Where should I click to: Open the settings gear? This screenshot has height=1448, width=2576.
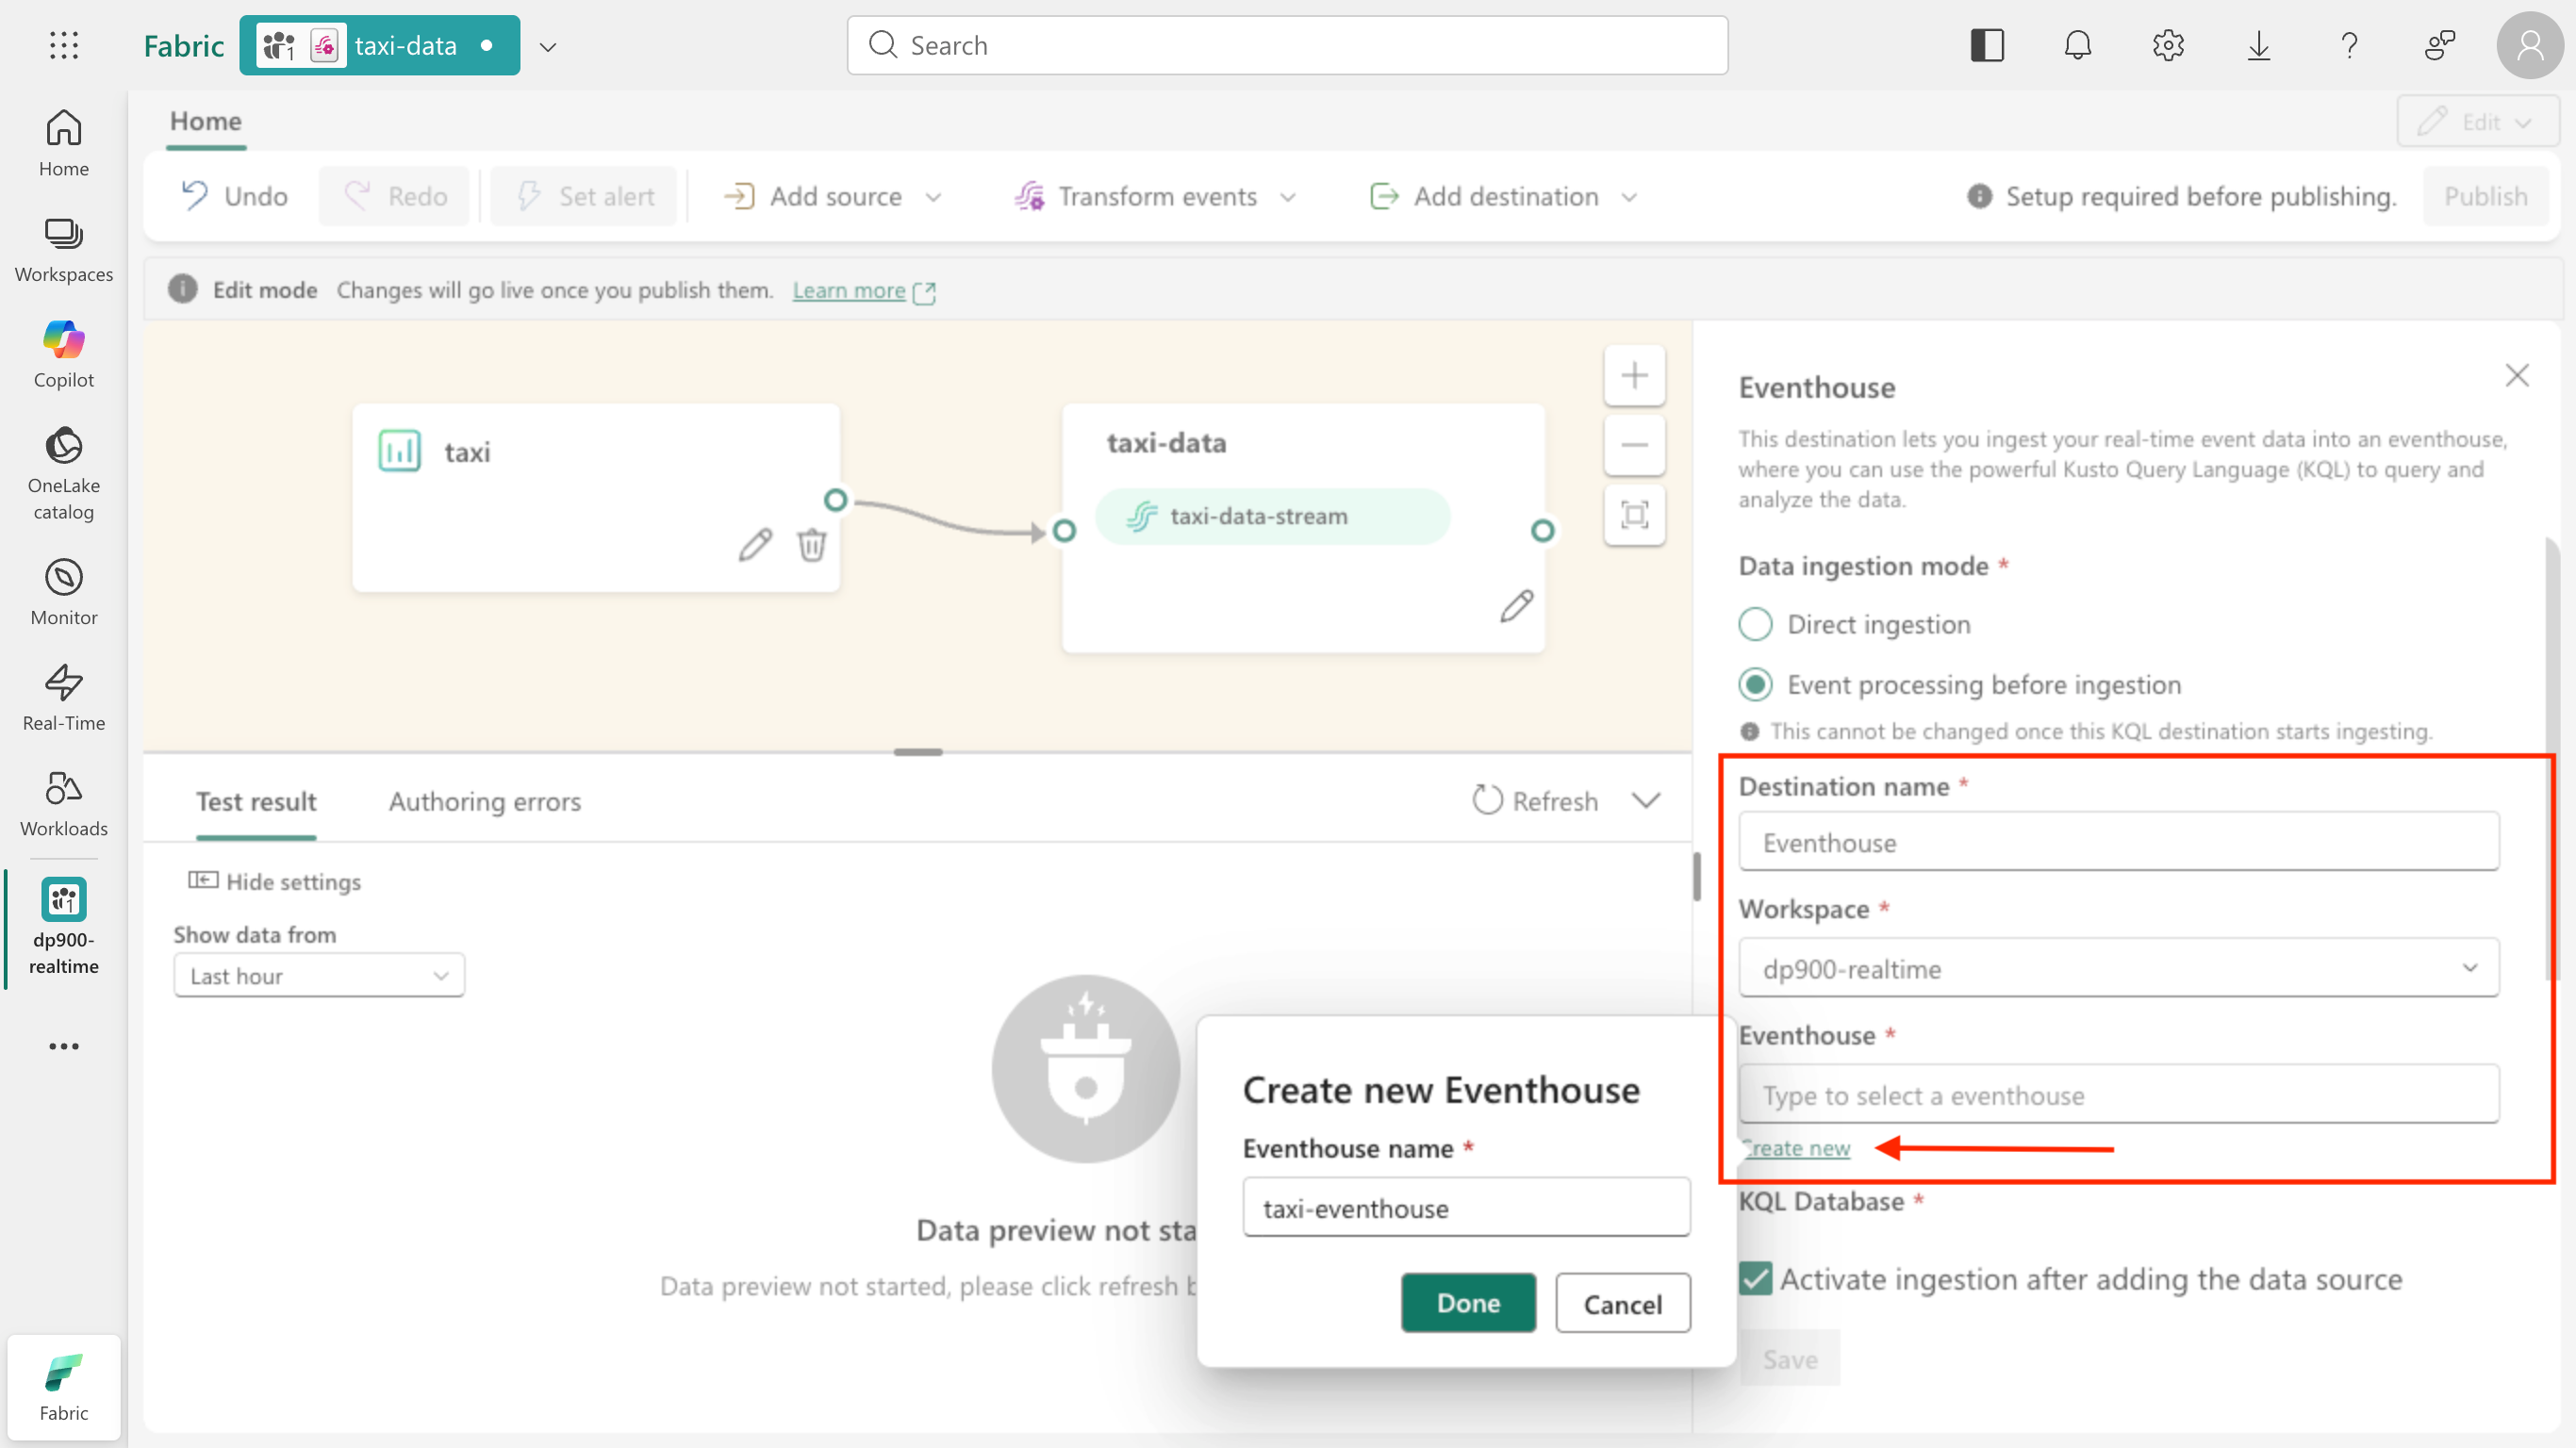(2167, 45)
